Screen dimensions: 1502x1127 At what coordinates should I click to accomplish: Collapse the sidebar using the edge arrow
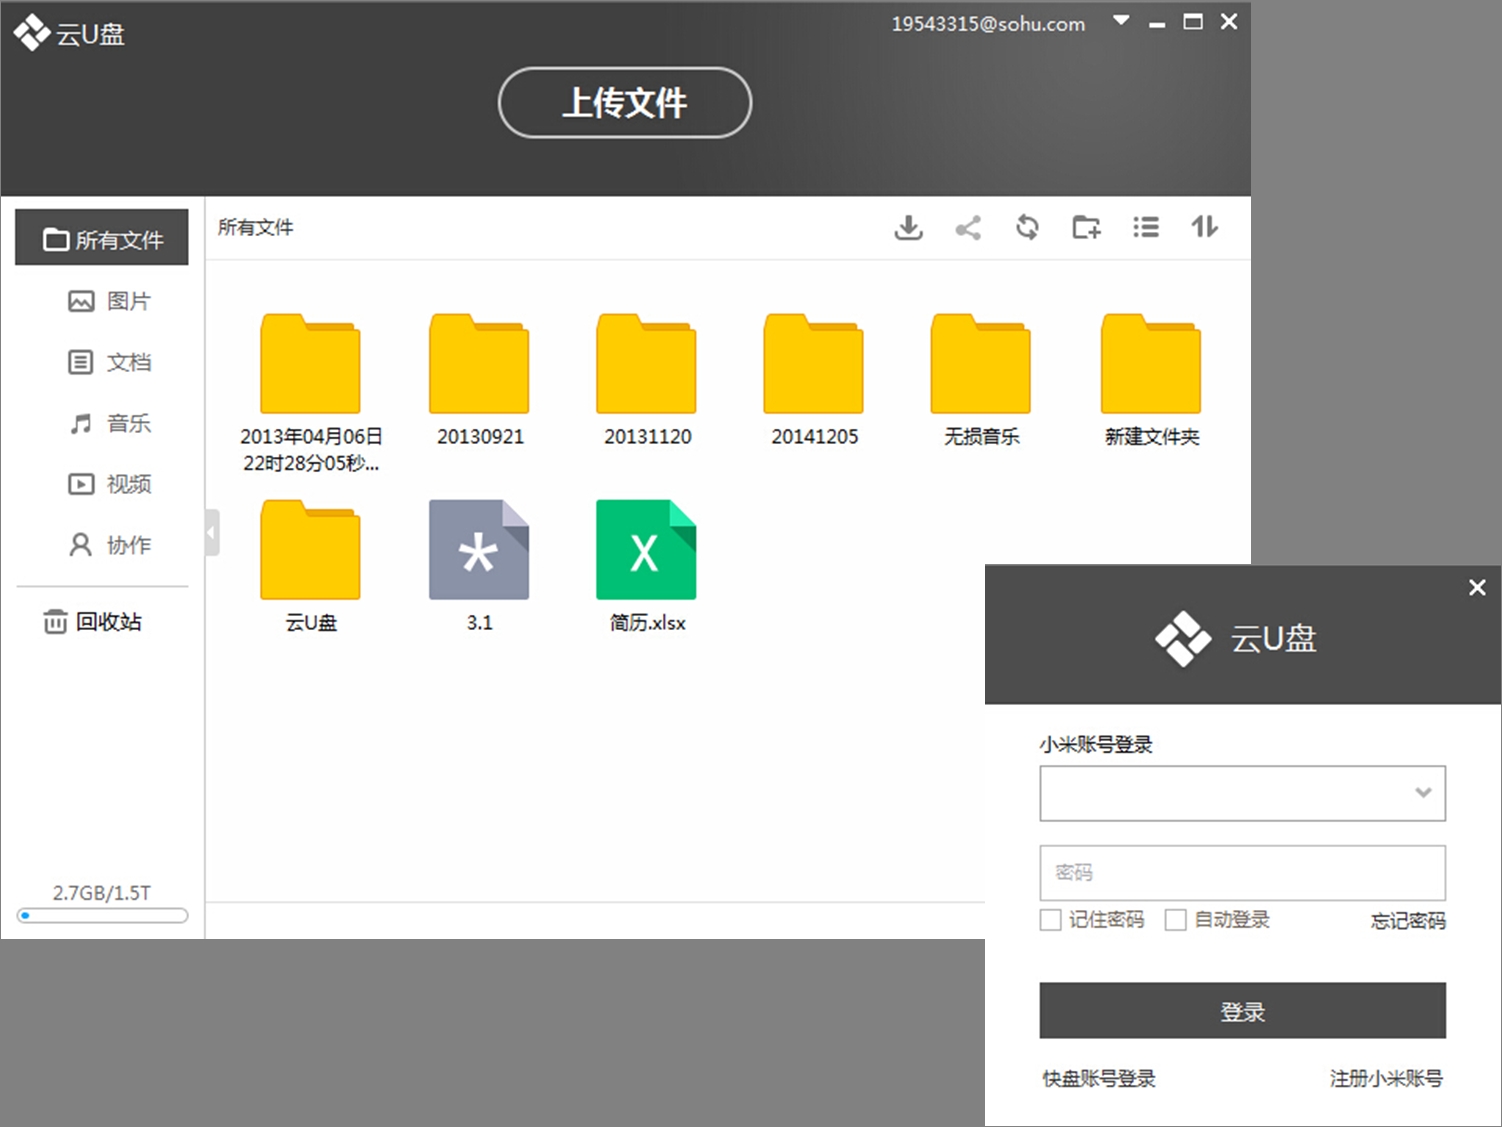click(209, 532)
